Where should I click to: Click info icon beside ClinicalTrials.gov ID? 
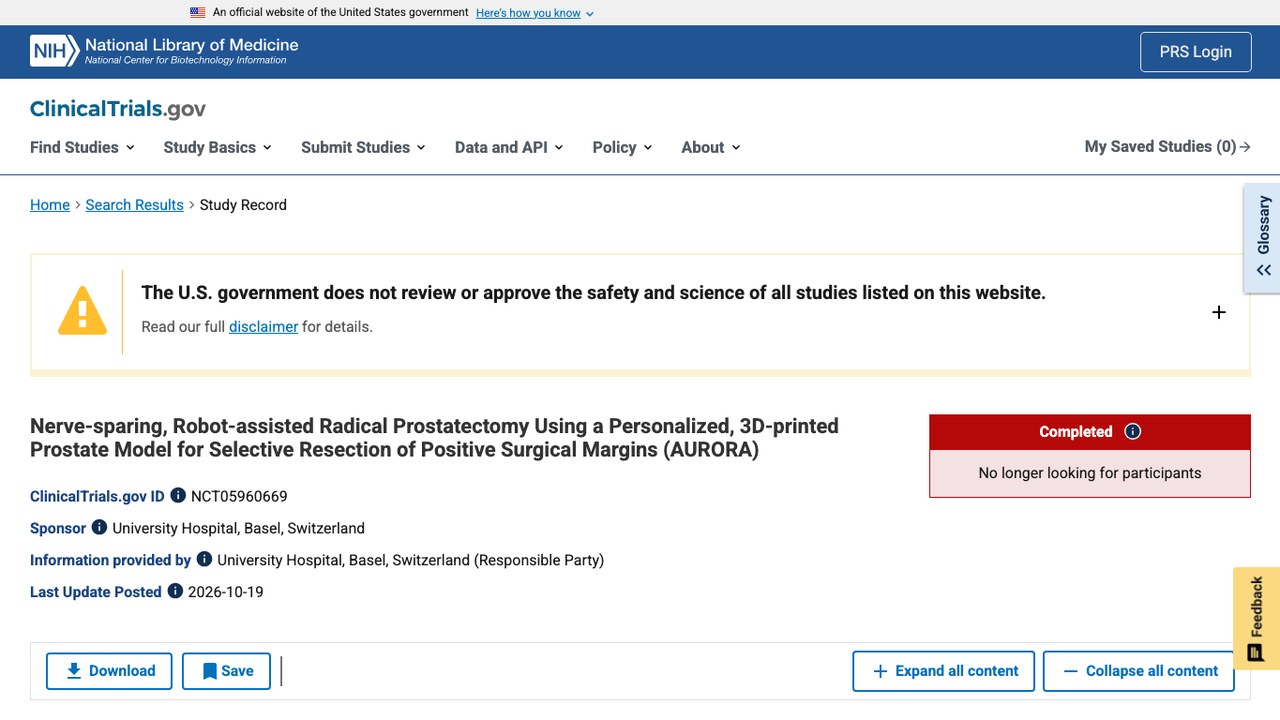[178, 495]
